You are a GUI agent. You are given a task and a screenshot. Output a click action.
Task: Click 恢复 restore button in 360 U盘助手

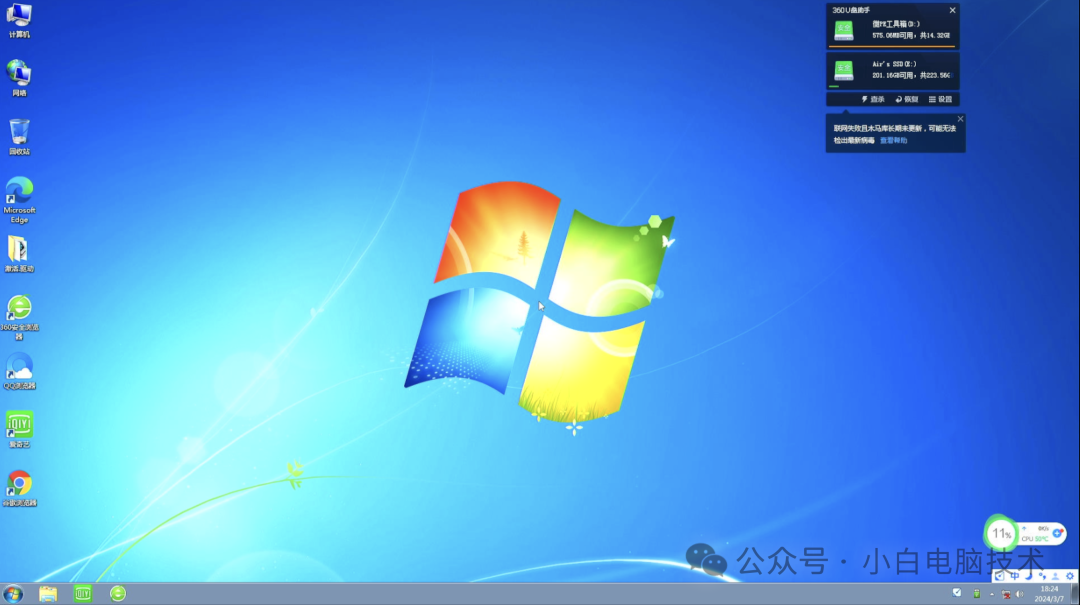tap(906, 99)
